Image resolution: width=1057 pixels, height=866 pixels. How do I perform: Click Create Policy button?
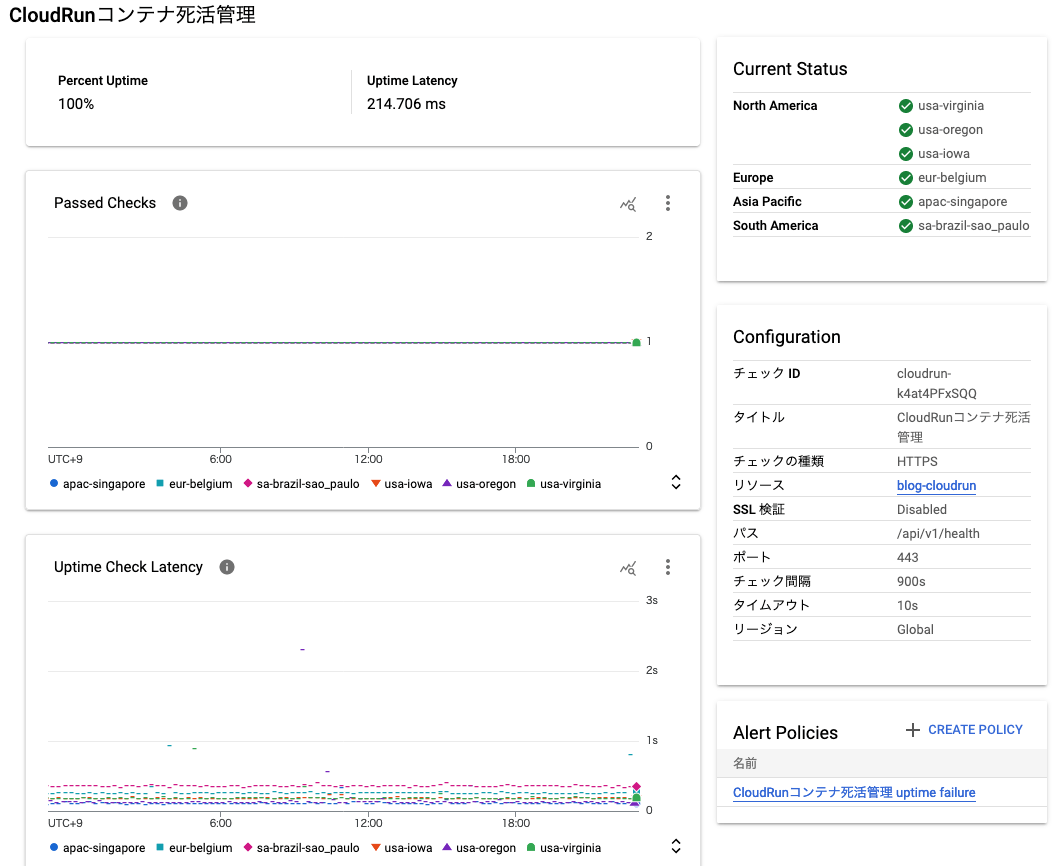(964, 730)
